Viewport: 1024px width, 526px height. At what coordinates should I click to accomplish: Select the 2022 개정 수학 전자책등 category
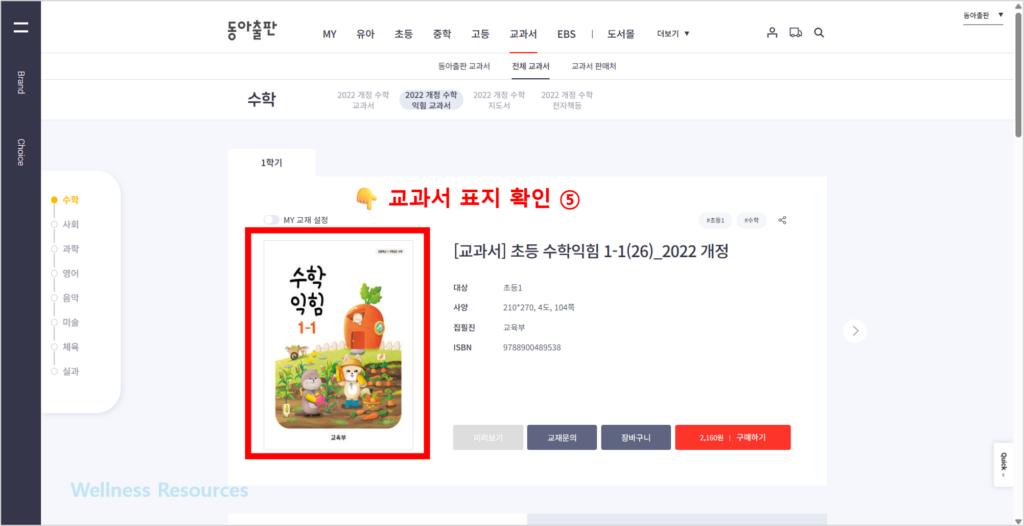coord(567,100)
